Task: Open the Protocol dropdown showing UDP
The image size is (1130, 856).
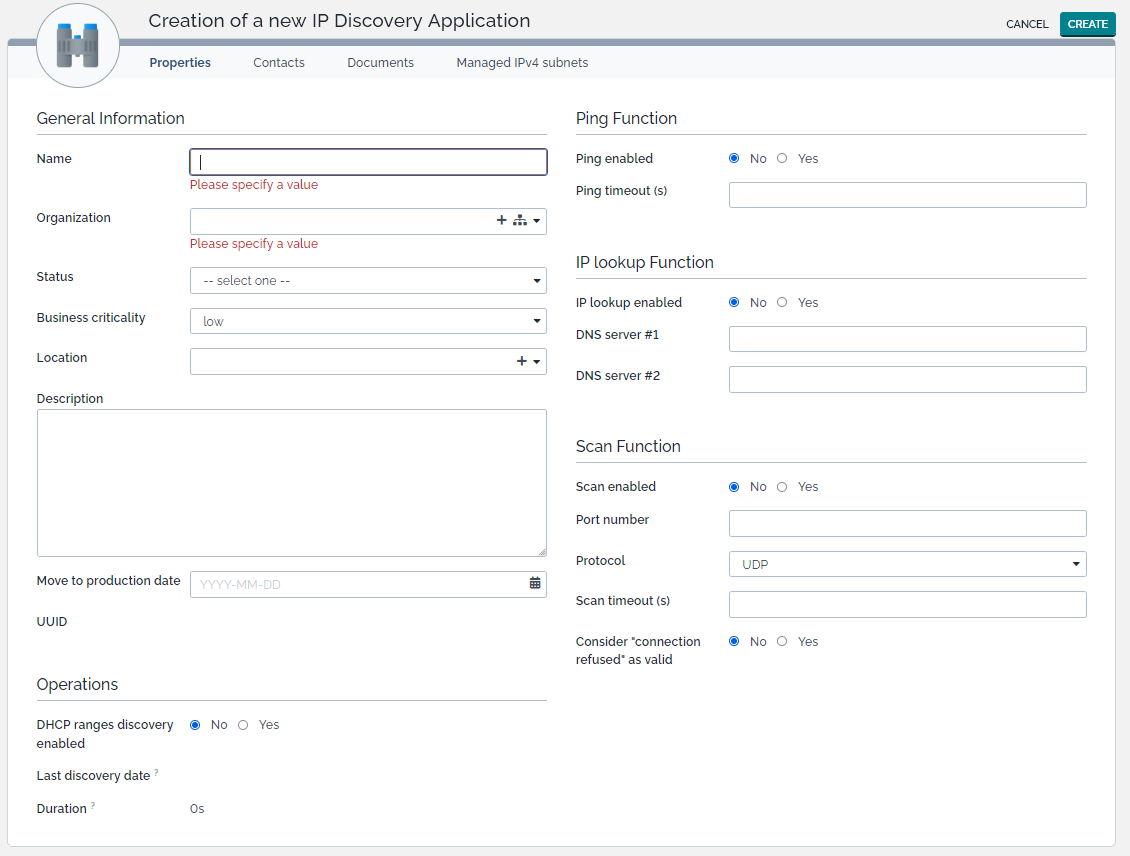Action: coord(907,564)
